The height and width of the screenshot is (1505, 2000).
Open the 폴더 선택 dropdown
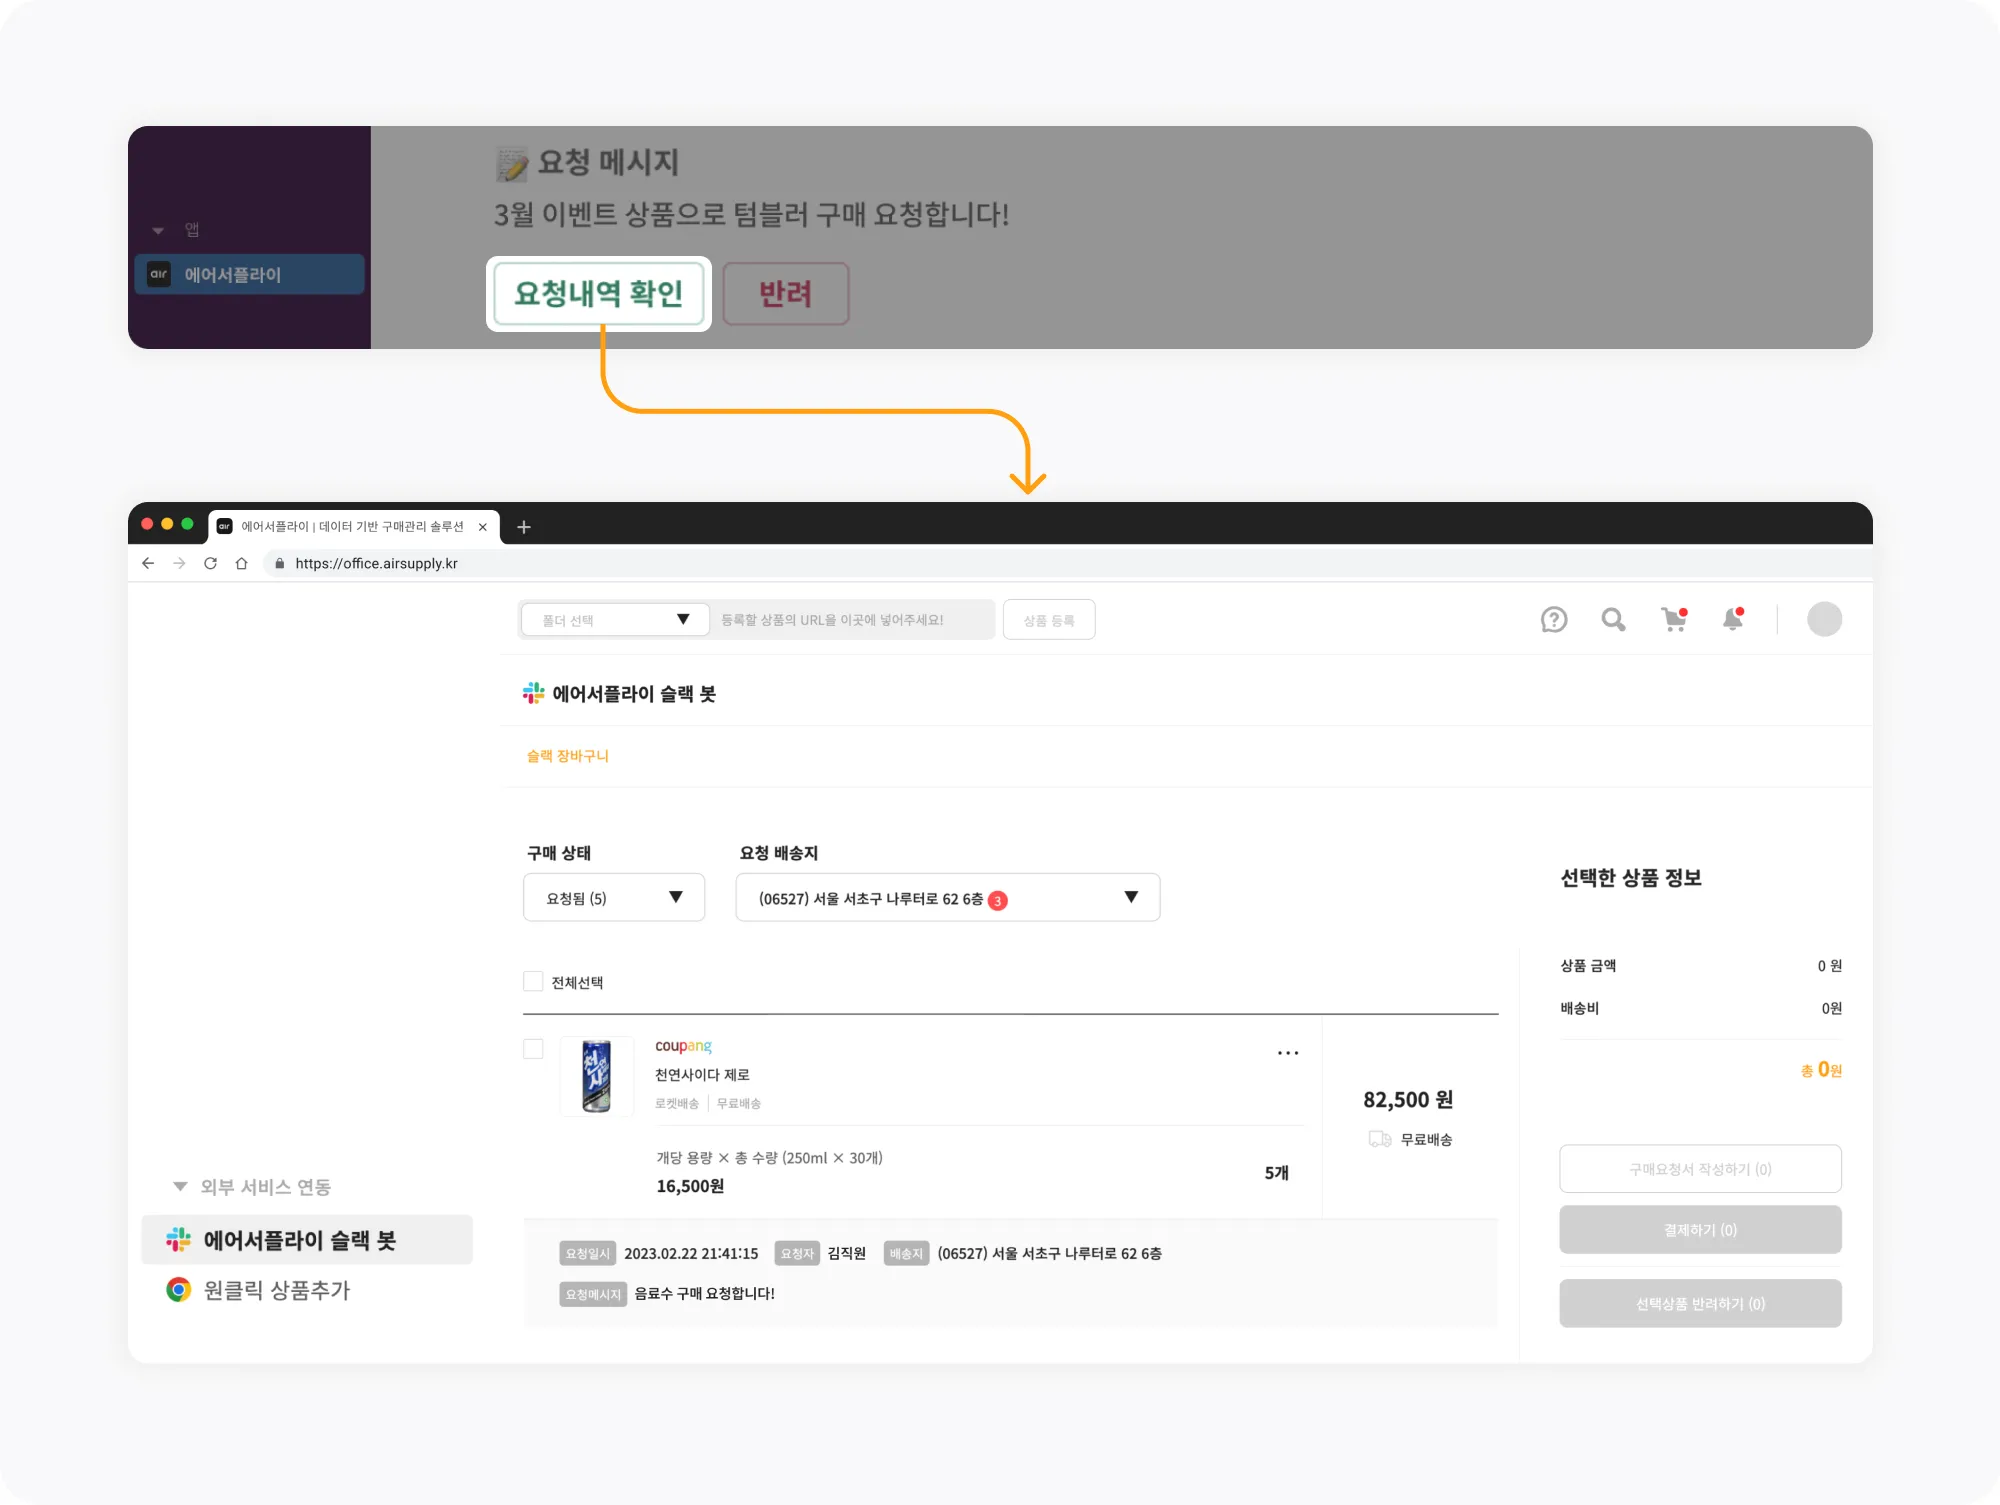click(614, 620)
